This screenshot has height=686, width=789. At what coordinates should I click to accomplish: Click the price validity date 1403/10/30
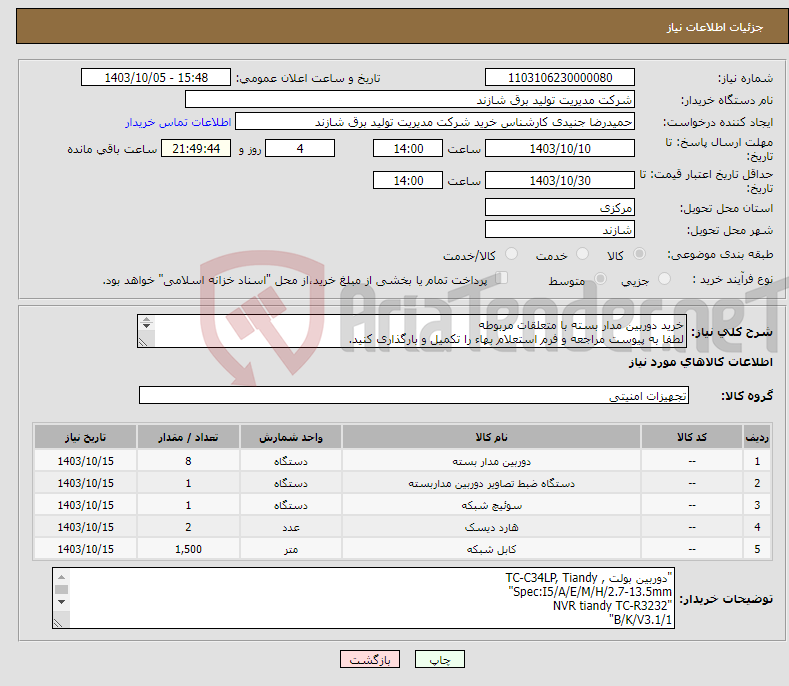(x=560, y=180)
